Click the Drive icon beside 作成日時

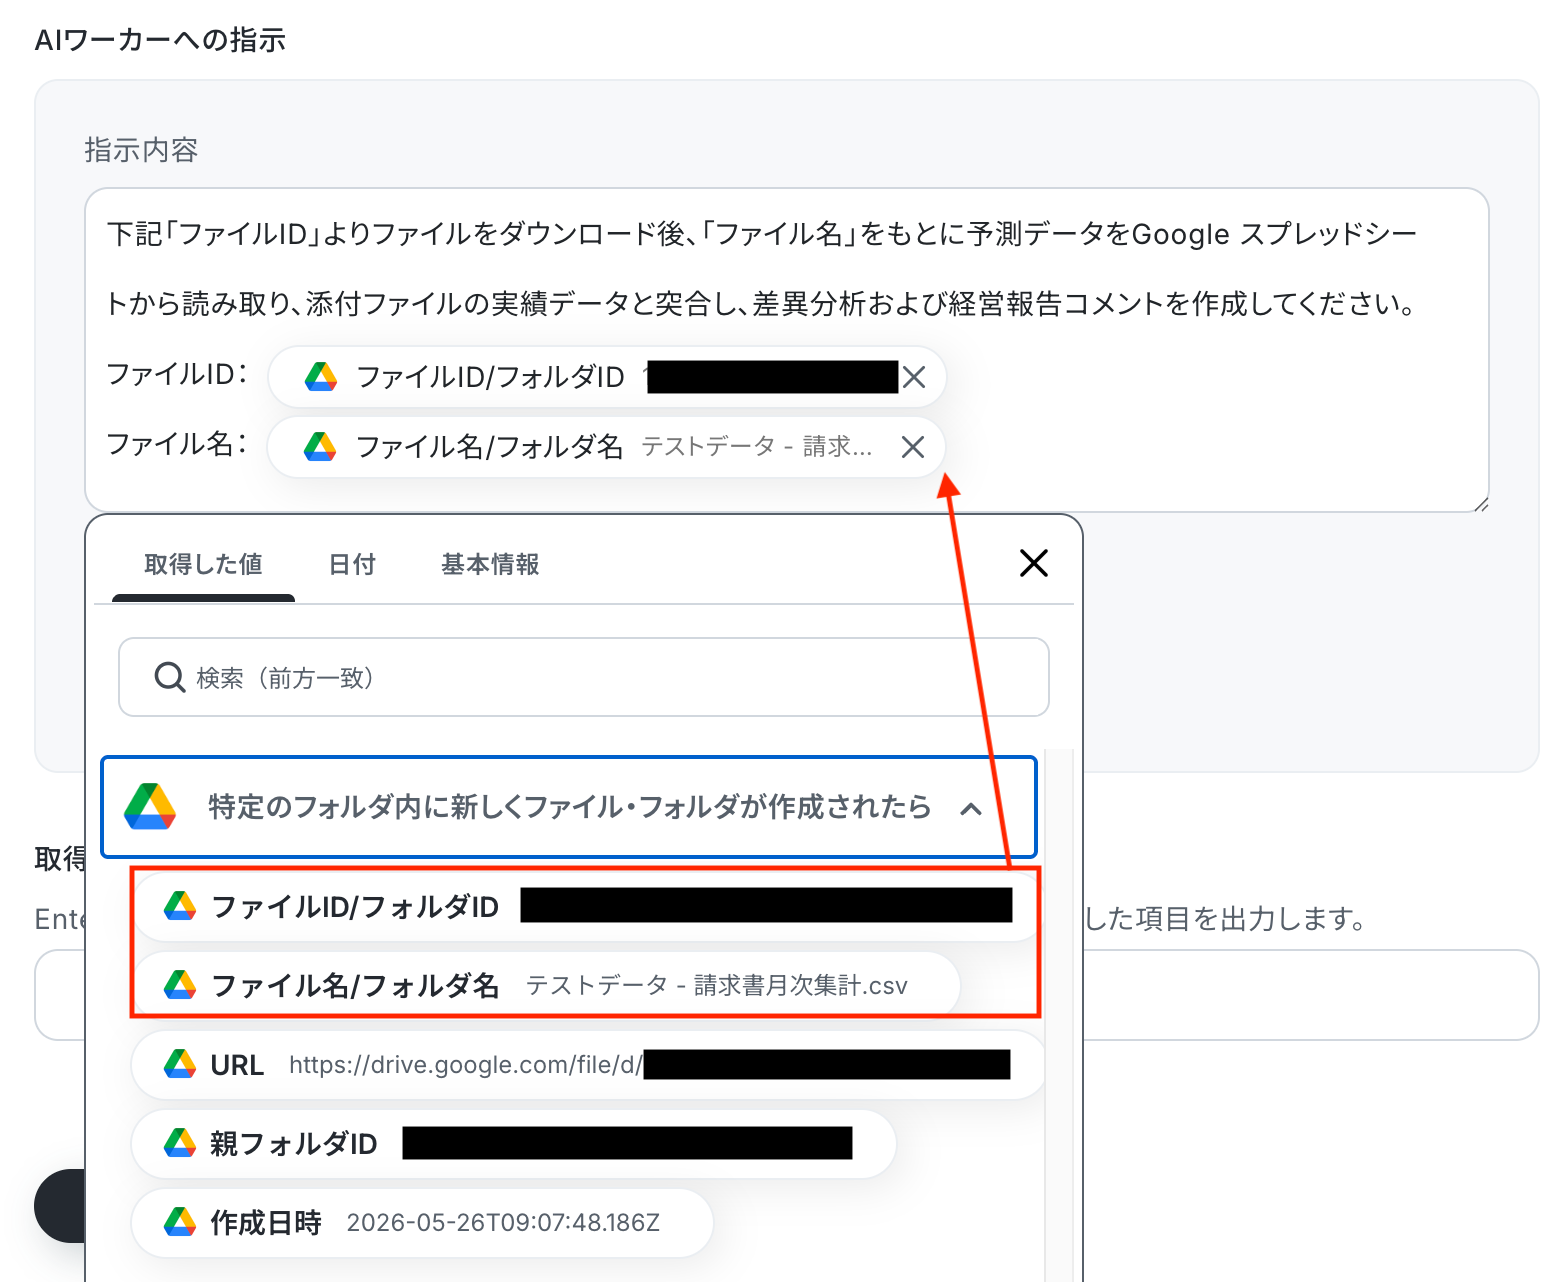point(180,1222)
